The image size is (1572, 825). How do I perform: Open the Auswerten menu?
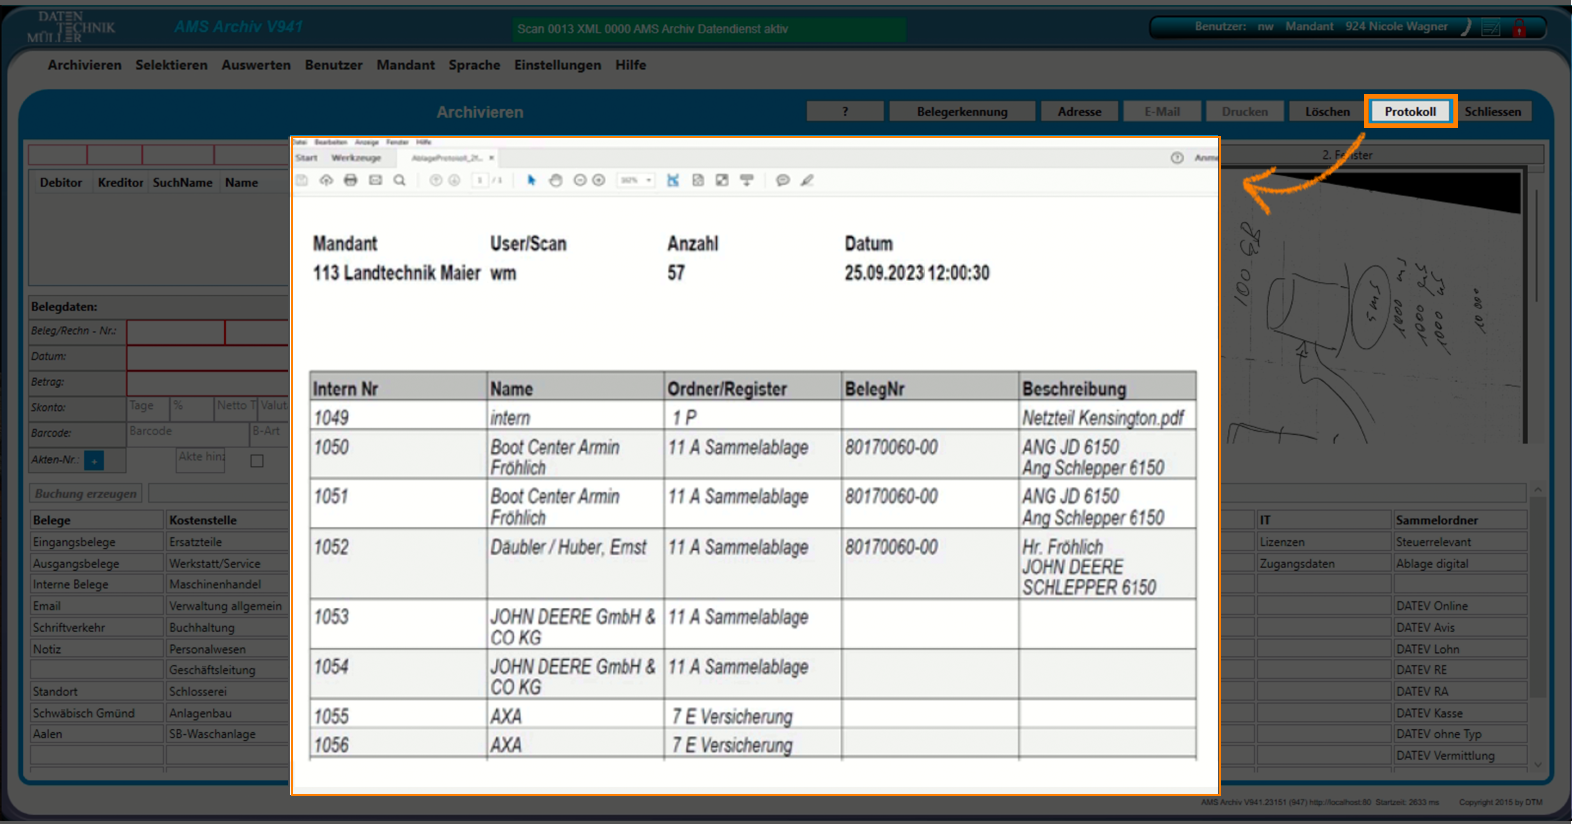click(x=256, y=65)
